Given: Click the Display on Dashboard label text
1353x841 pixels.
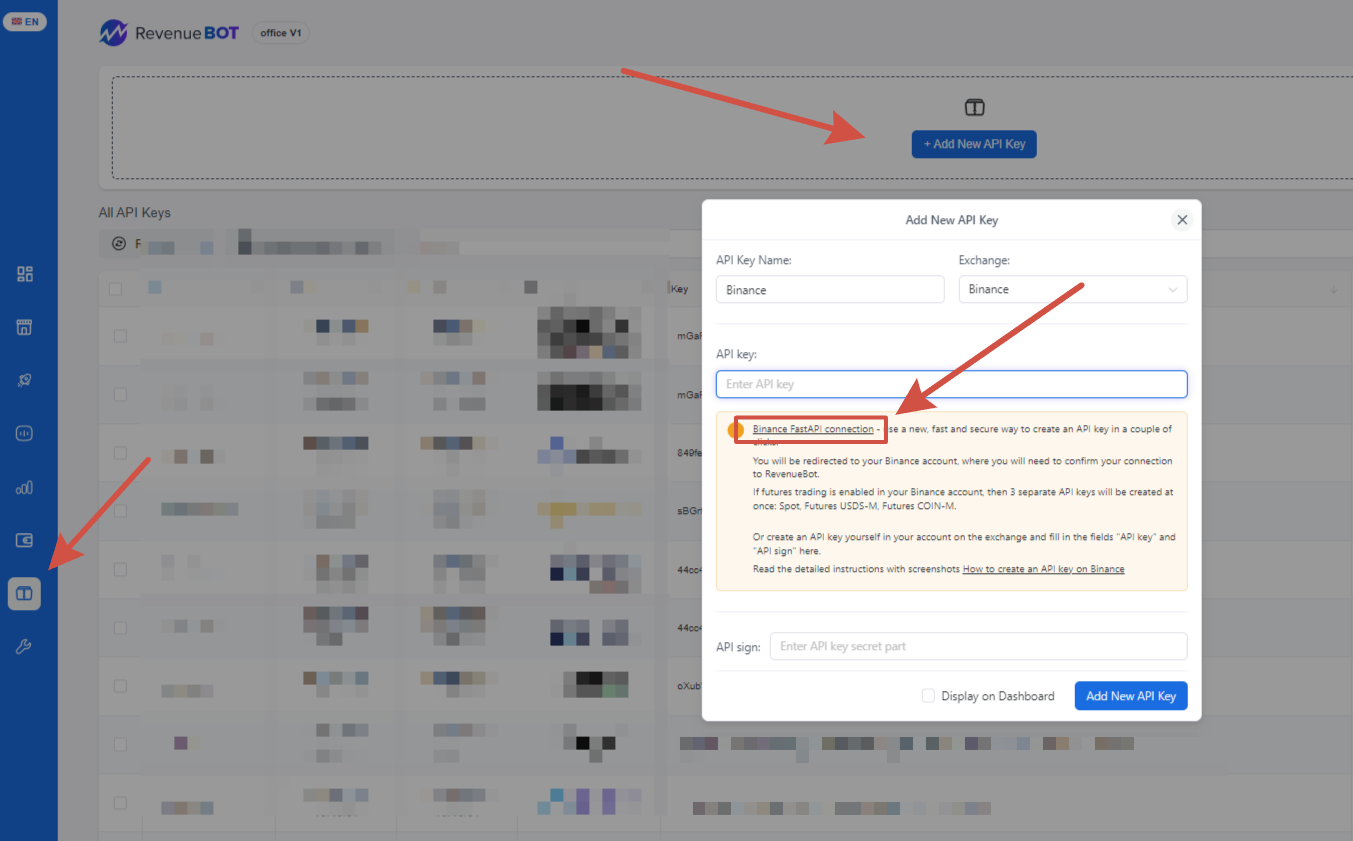Looking at the screenshot, I should [x=998, y=696].
